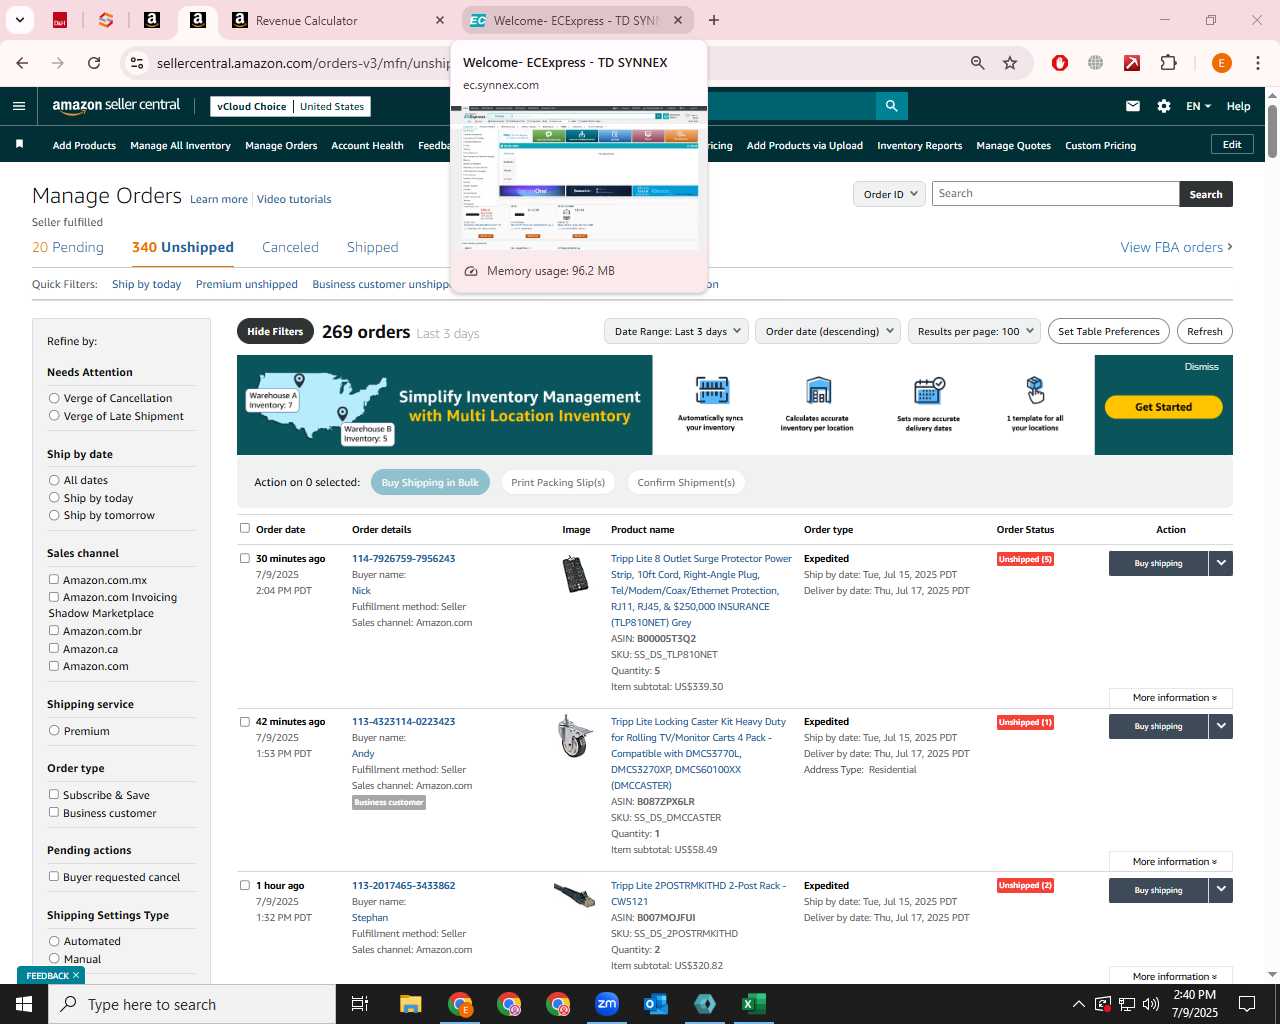The width and height of the screenshot is (1280, 1024).
Task: Open the Account Health menu item
Action: (367, 145)
